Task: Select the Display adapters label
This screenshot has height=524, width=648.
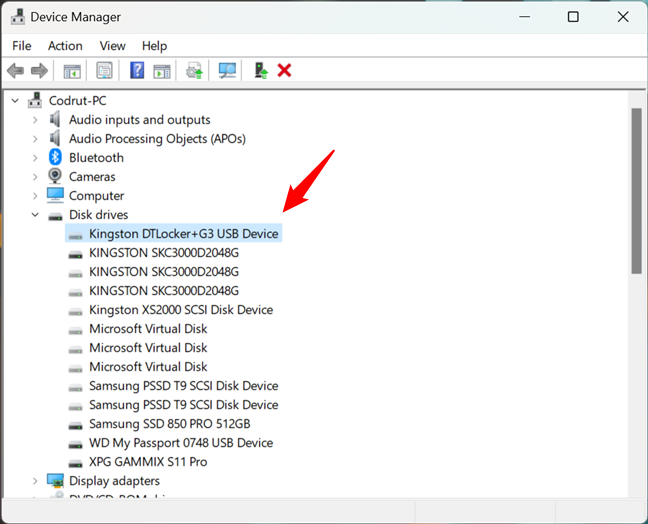Action: (114, 481)
